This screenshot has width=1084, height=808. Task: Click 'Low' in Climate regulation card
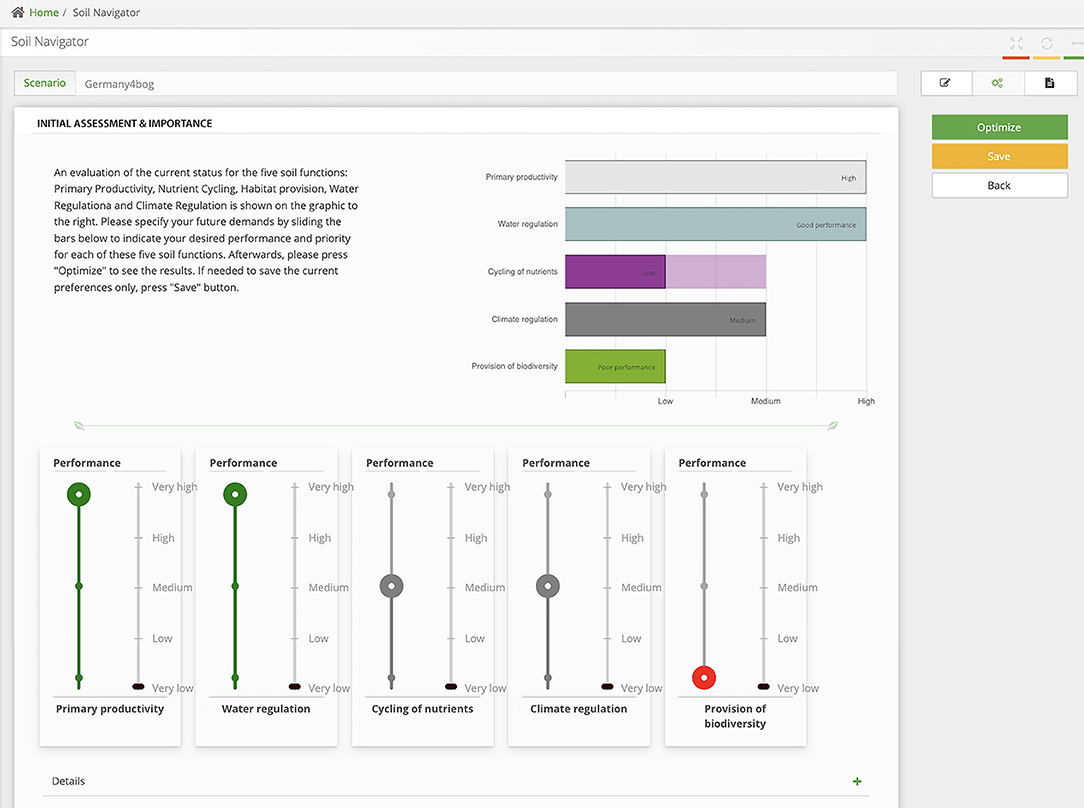pyautogui.click(x=630, y=639)
